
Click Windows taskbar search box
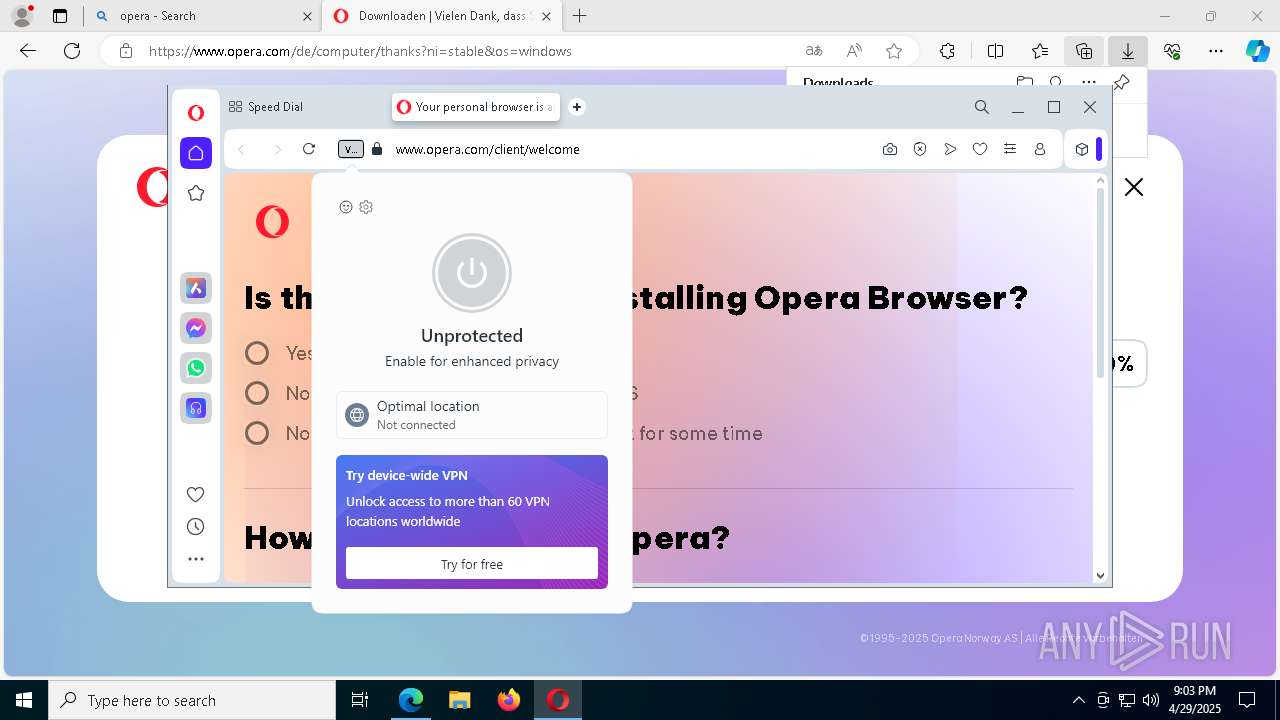tap(192, 700)
